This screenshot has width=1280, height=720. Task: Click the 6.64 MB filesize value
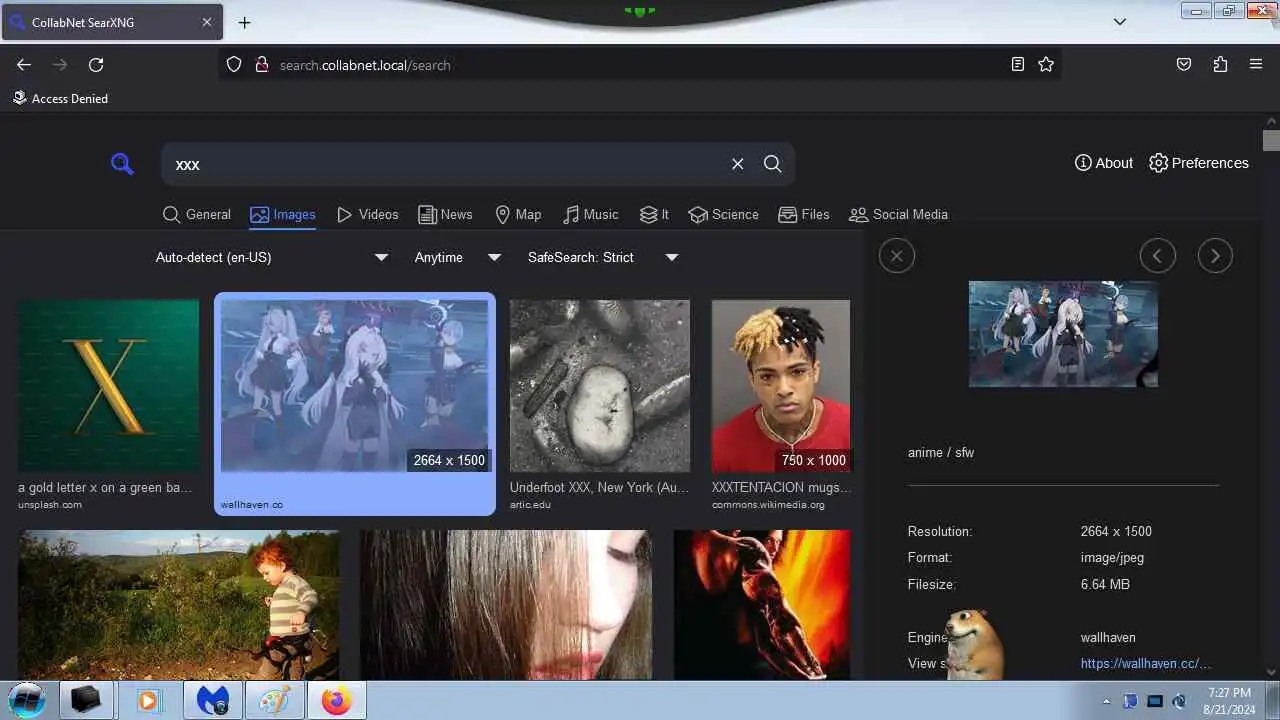tap(1105, 584)
